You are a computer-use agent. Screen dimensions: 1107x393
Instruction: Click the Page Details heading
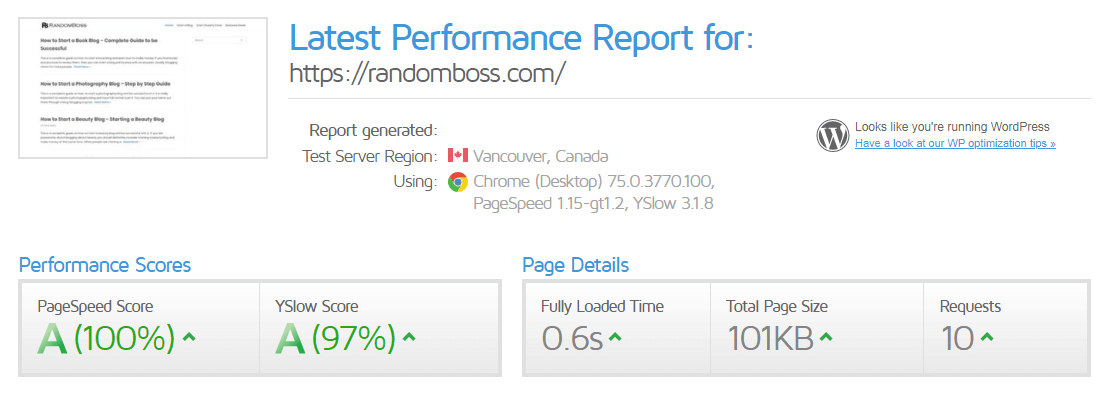pos(575,265)
